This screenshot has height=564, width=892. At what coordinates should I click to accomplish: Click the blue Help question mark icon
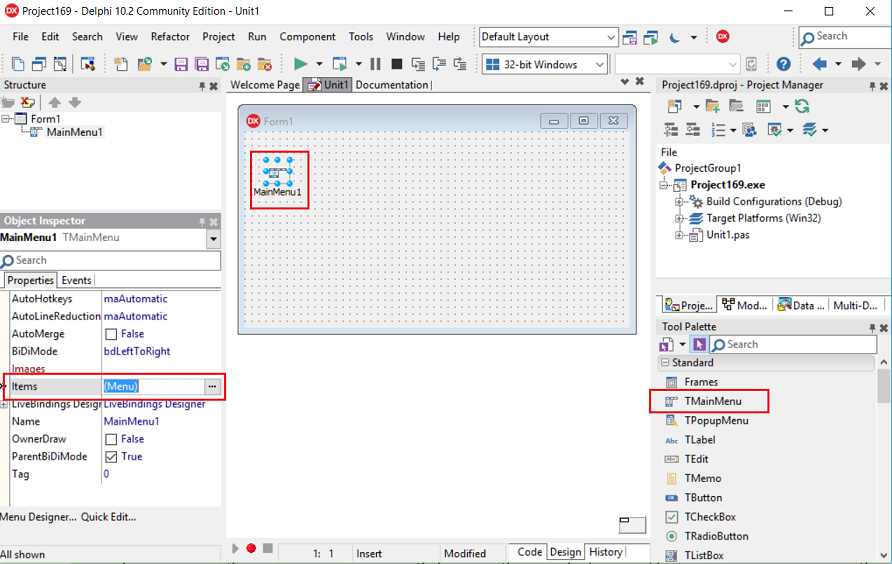pos(783,64)
